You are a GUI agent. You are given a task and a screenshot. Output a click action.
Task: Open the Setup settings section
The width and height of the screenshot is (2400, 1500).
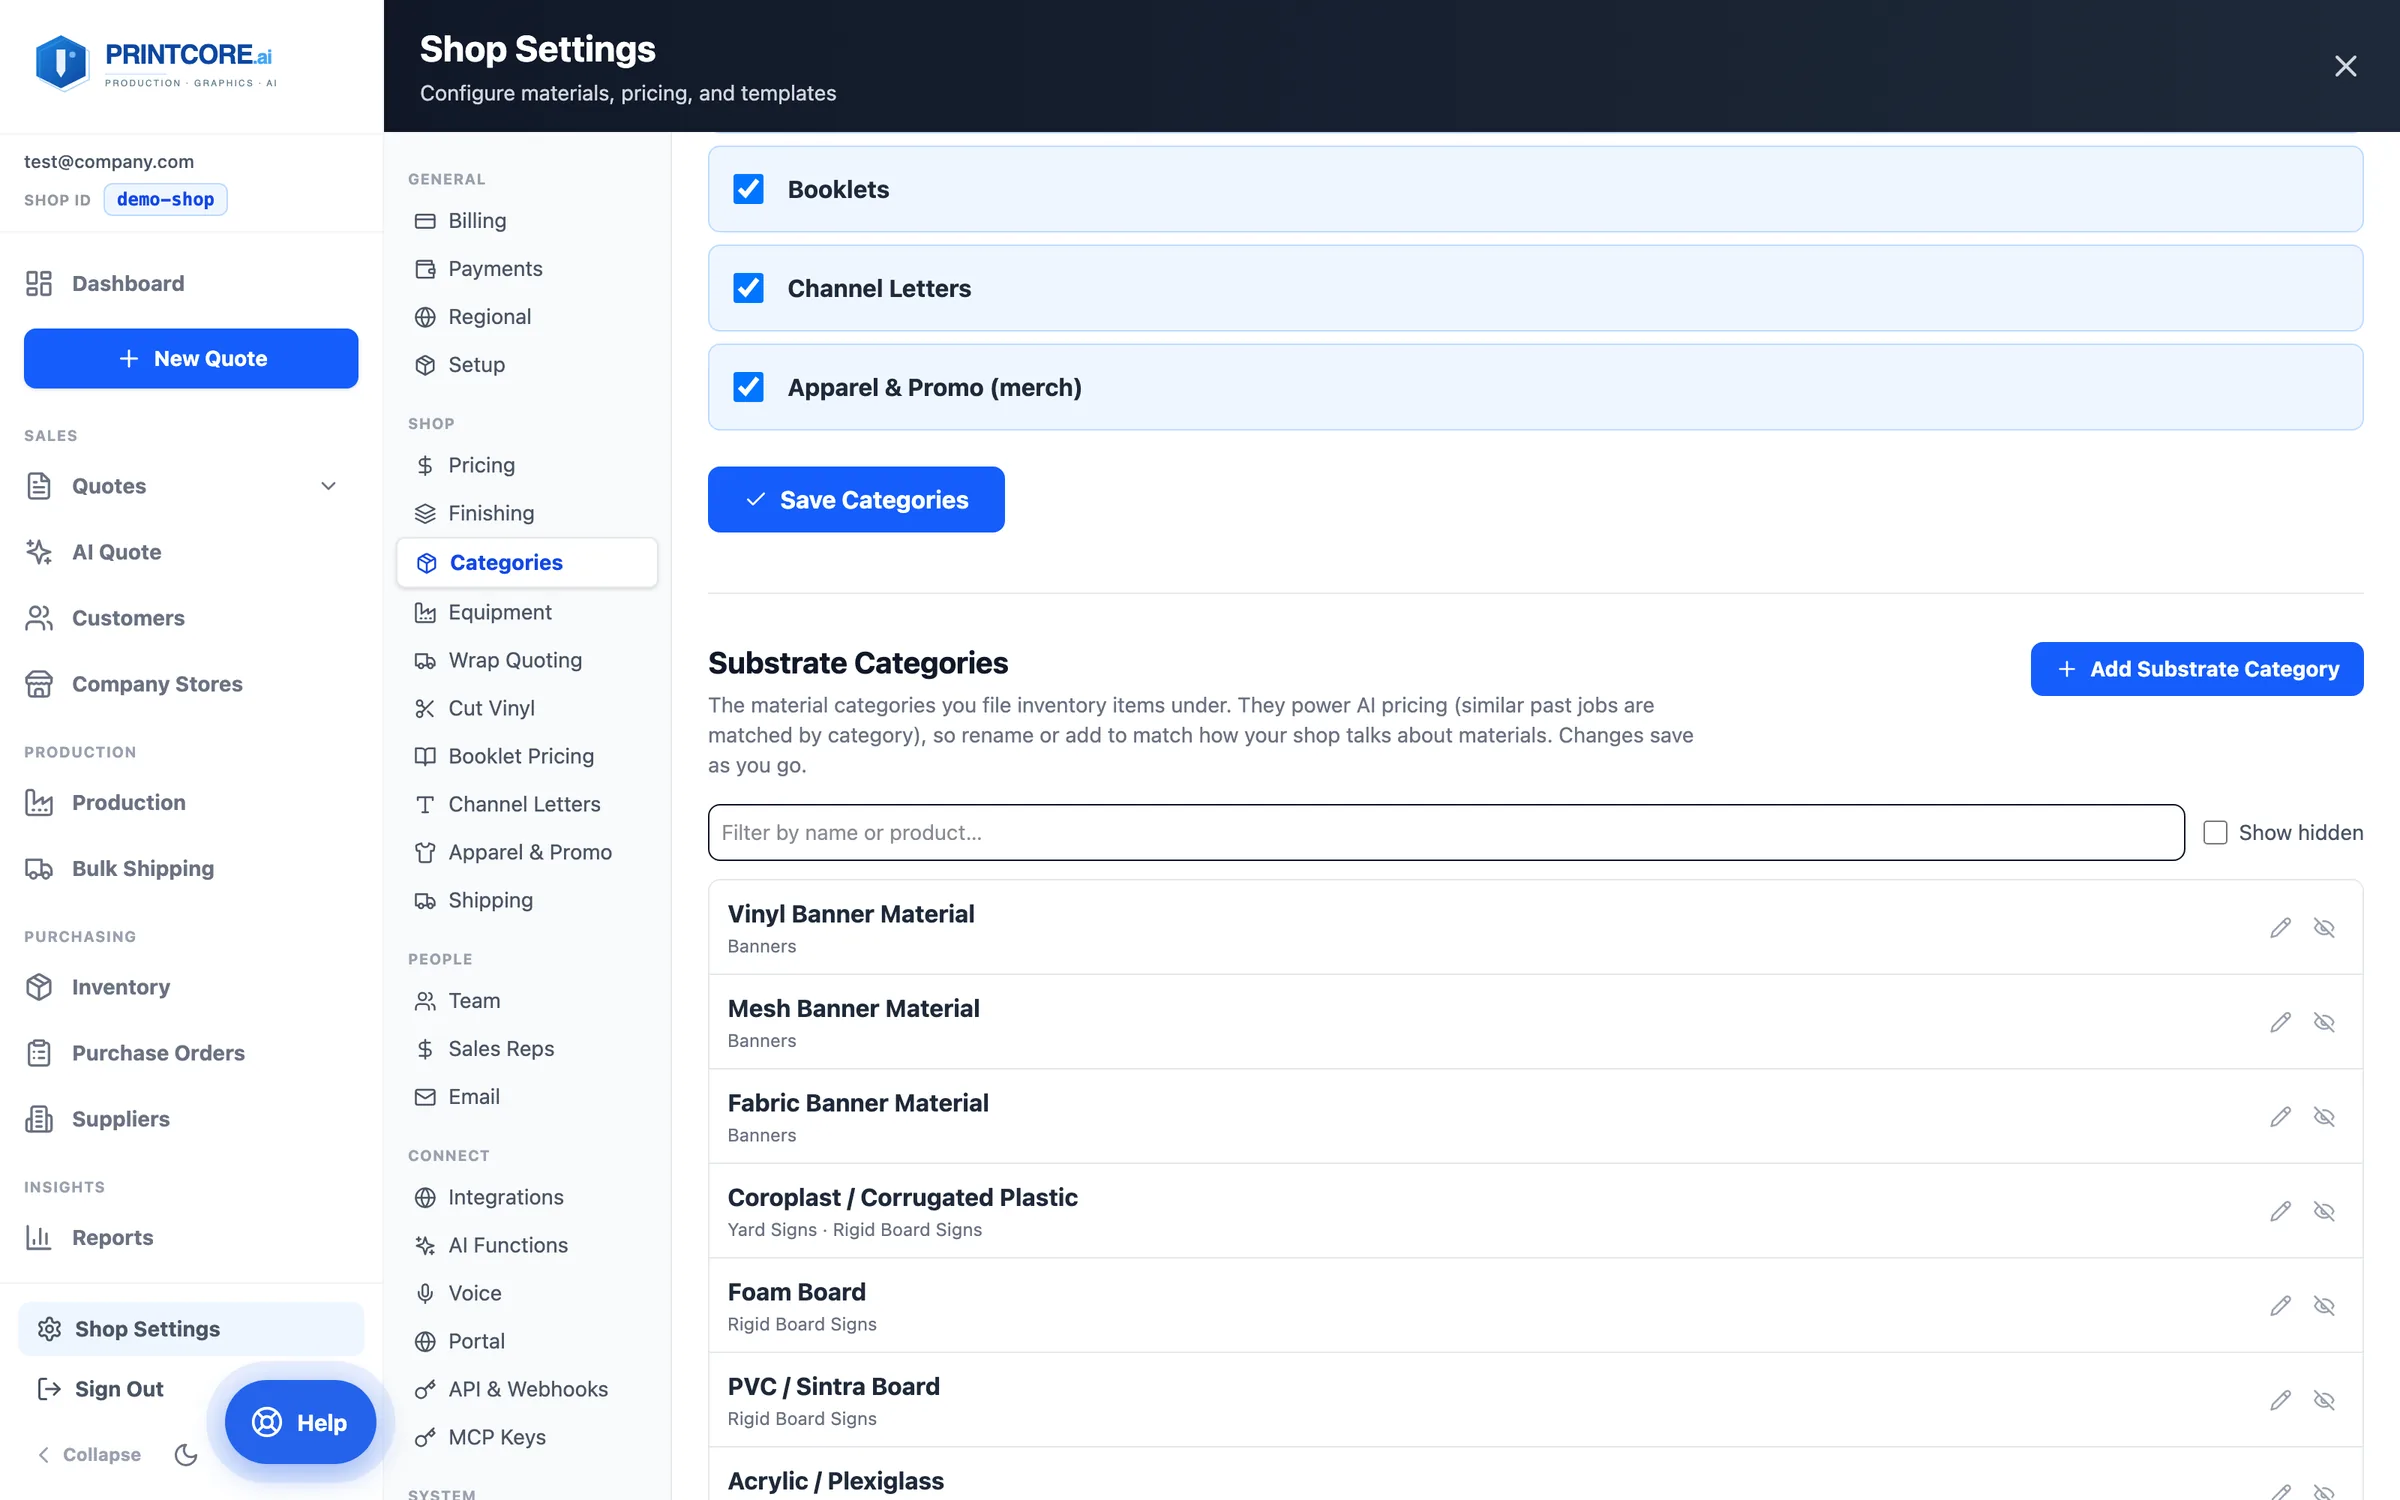pyautogui.click(x=527, y=364)
